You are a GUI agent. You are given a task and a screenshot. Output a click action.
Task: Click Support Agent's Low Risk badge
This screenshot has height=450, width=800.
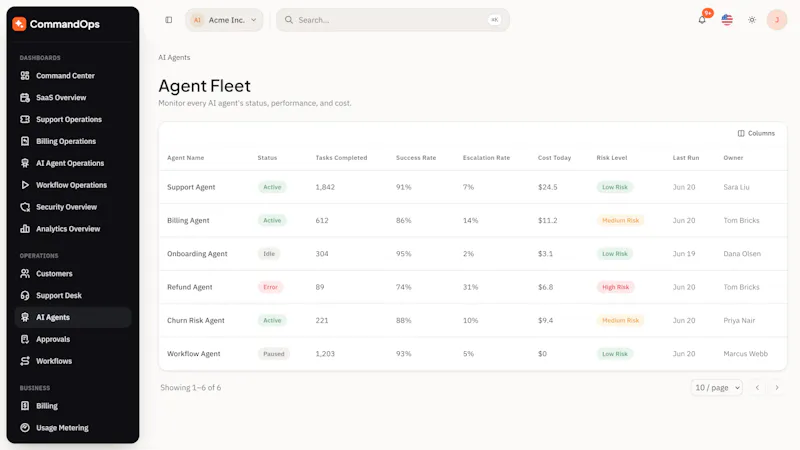pyautogui.click(x=615, y=187)
